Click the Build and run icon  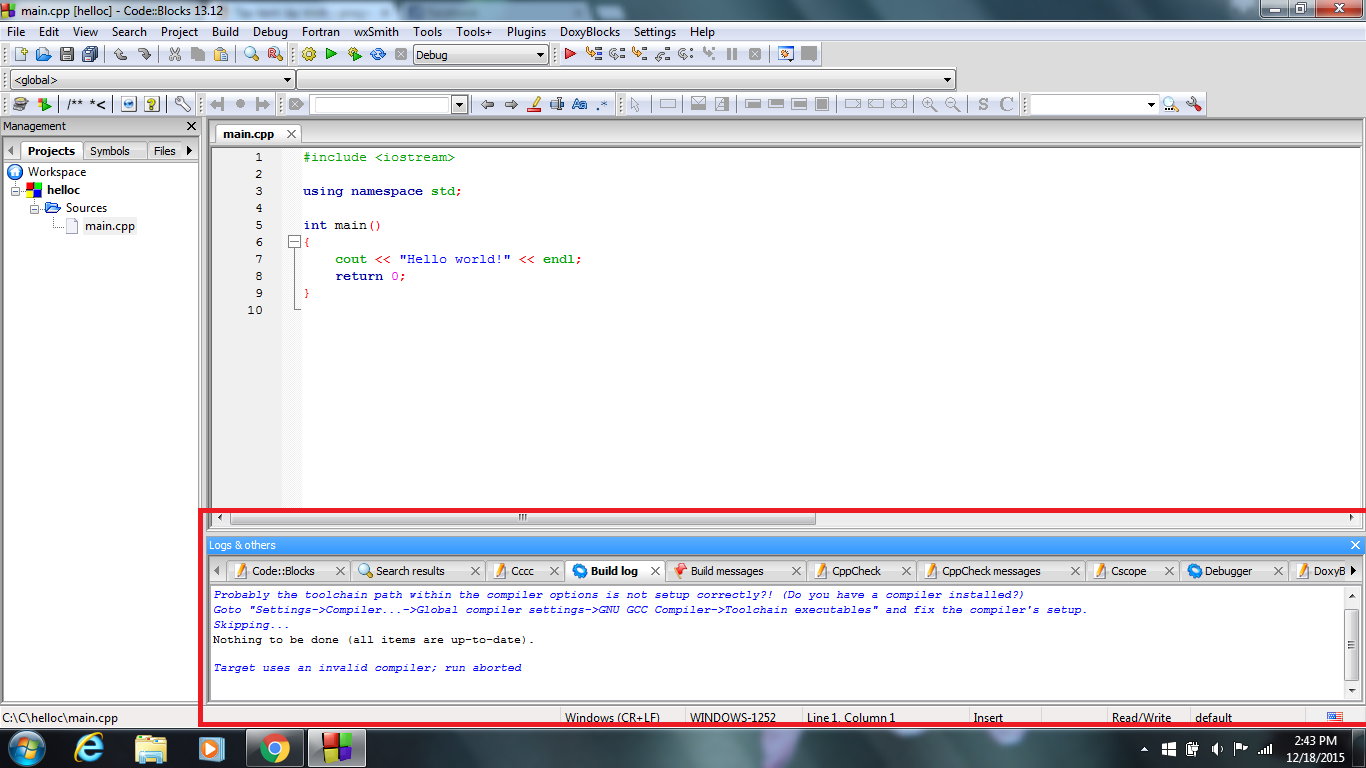tap(354, 55)
